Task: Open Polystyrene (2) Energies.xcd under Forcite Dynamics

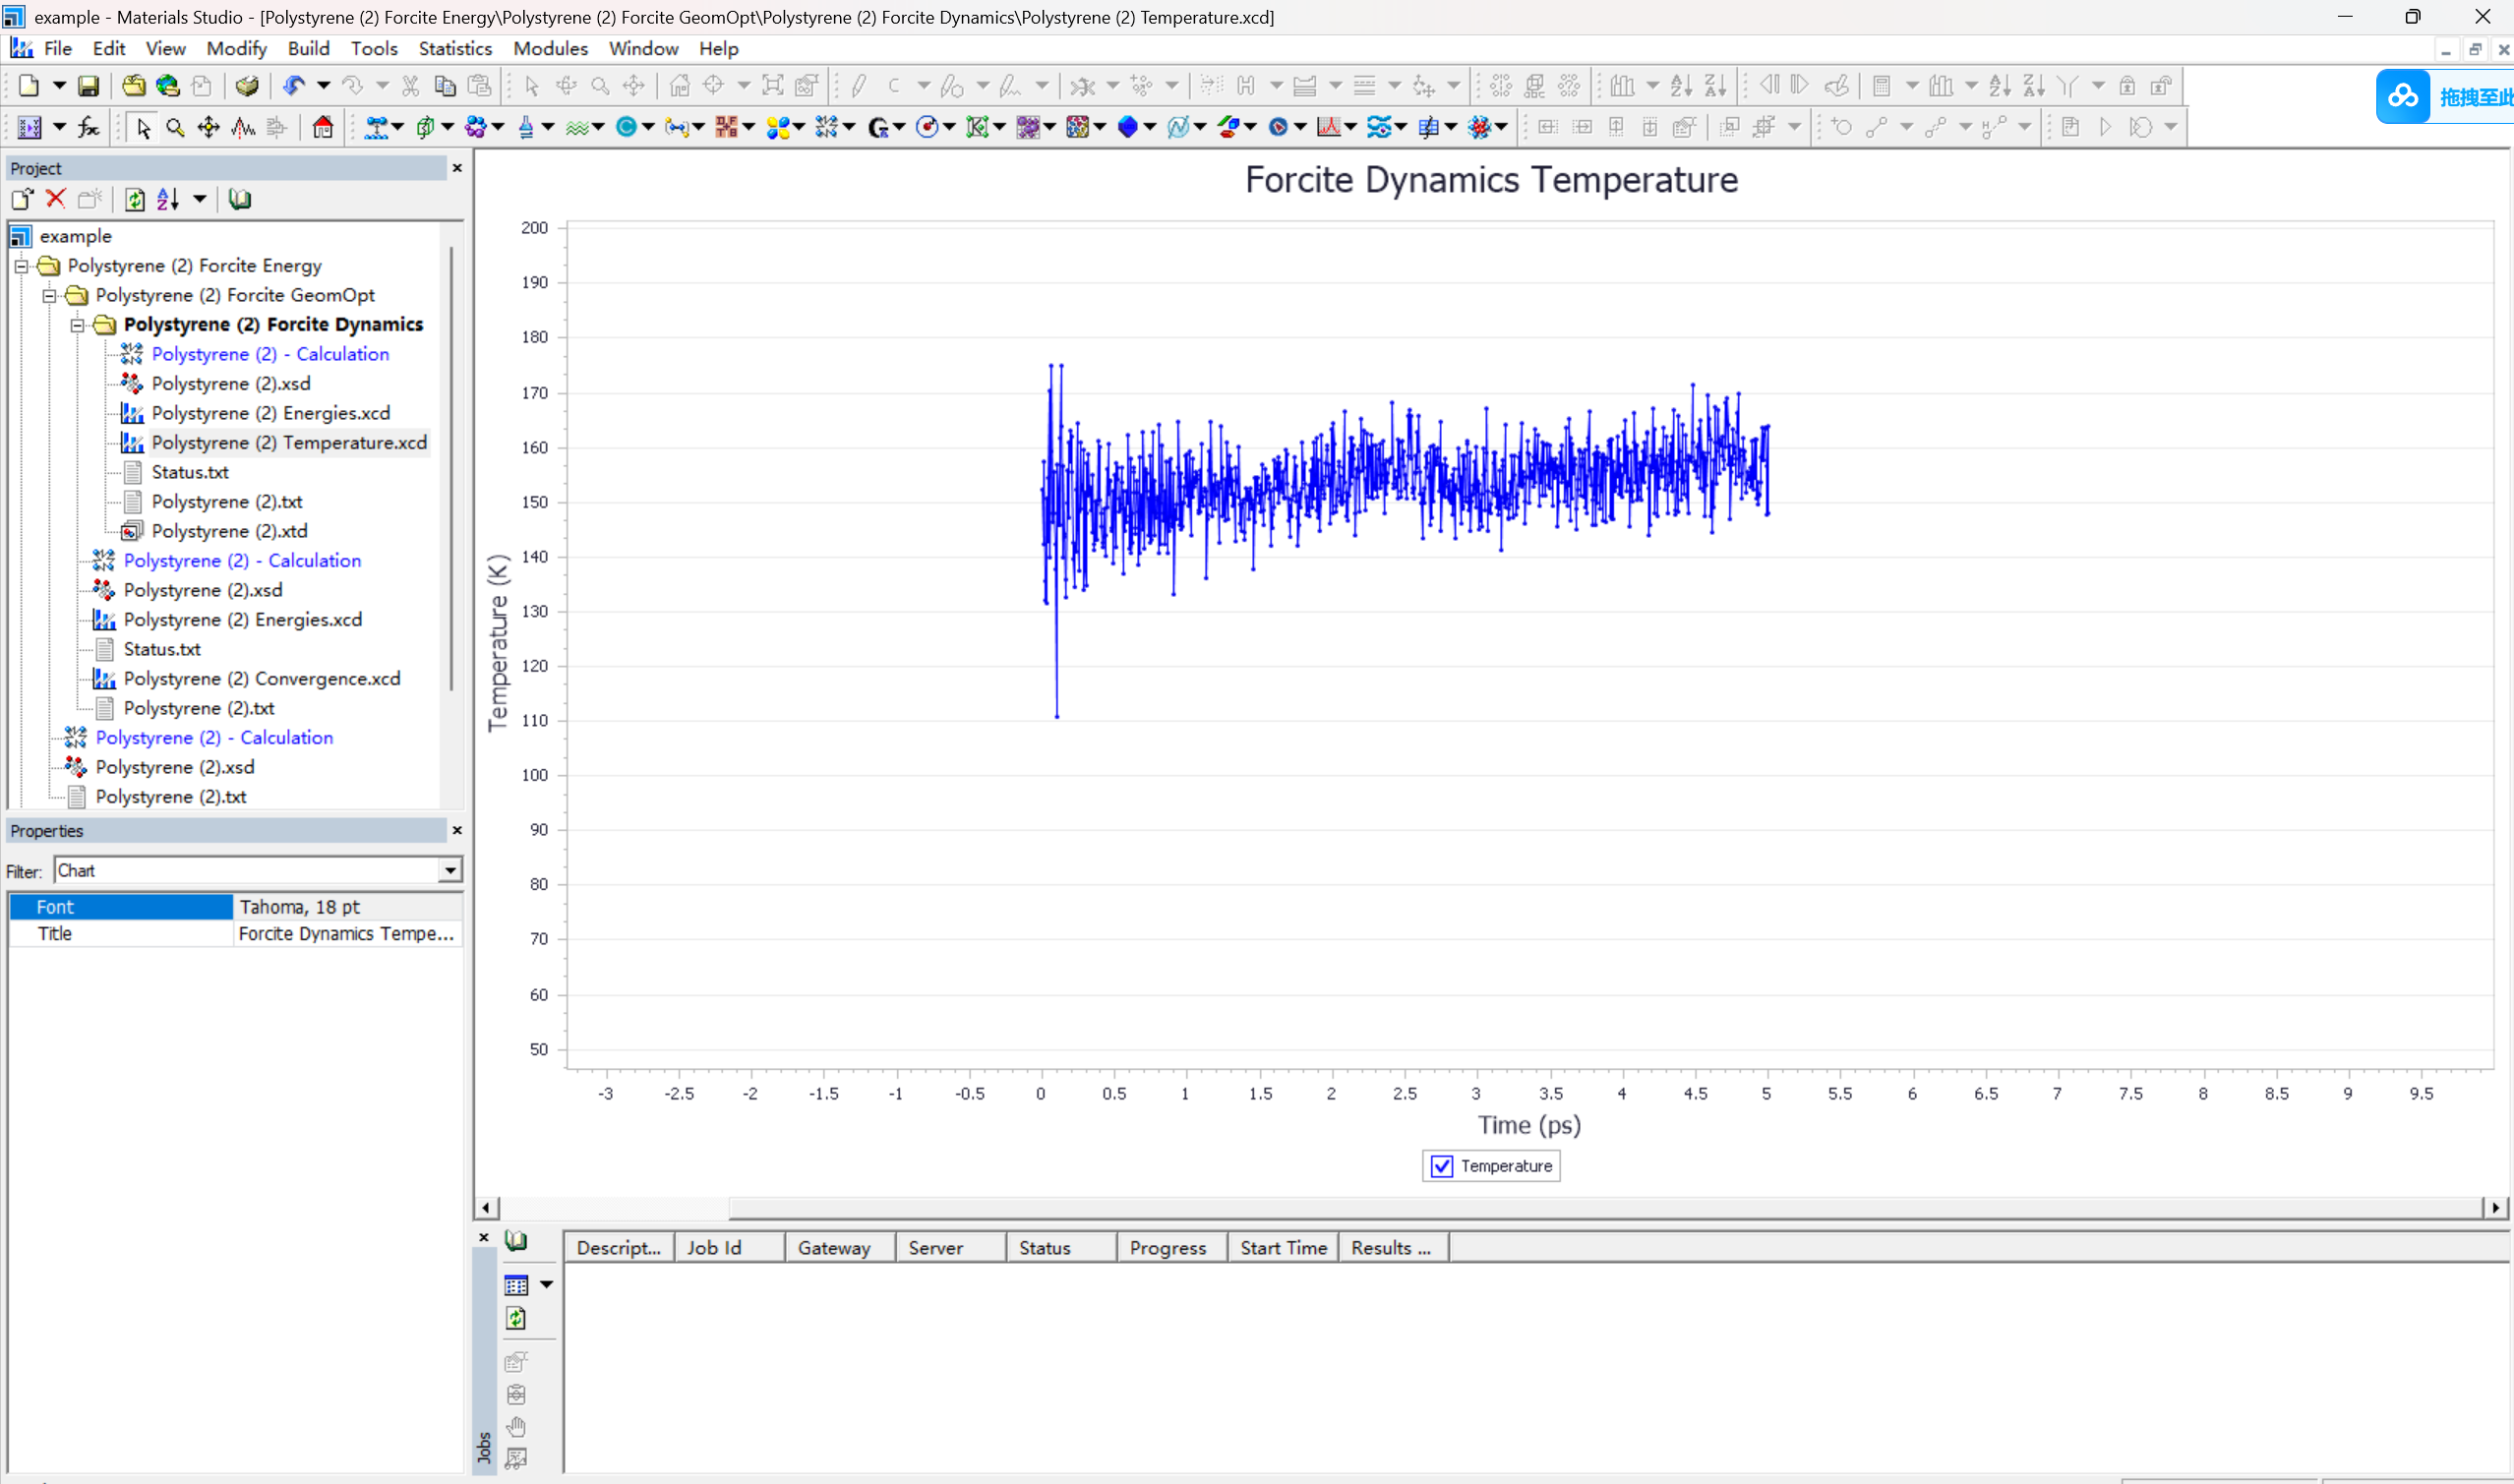Action: [x=270, y=413]
